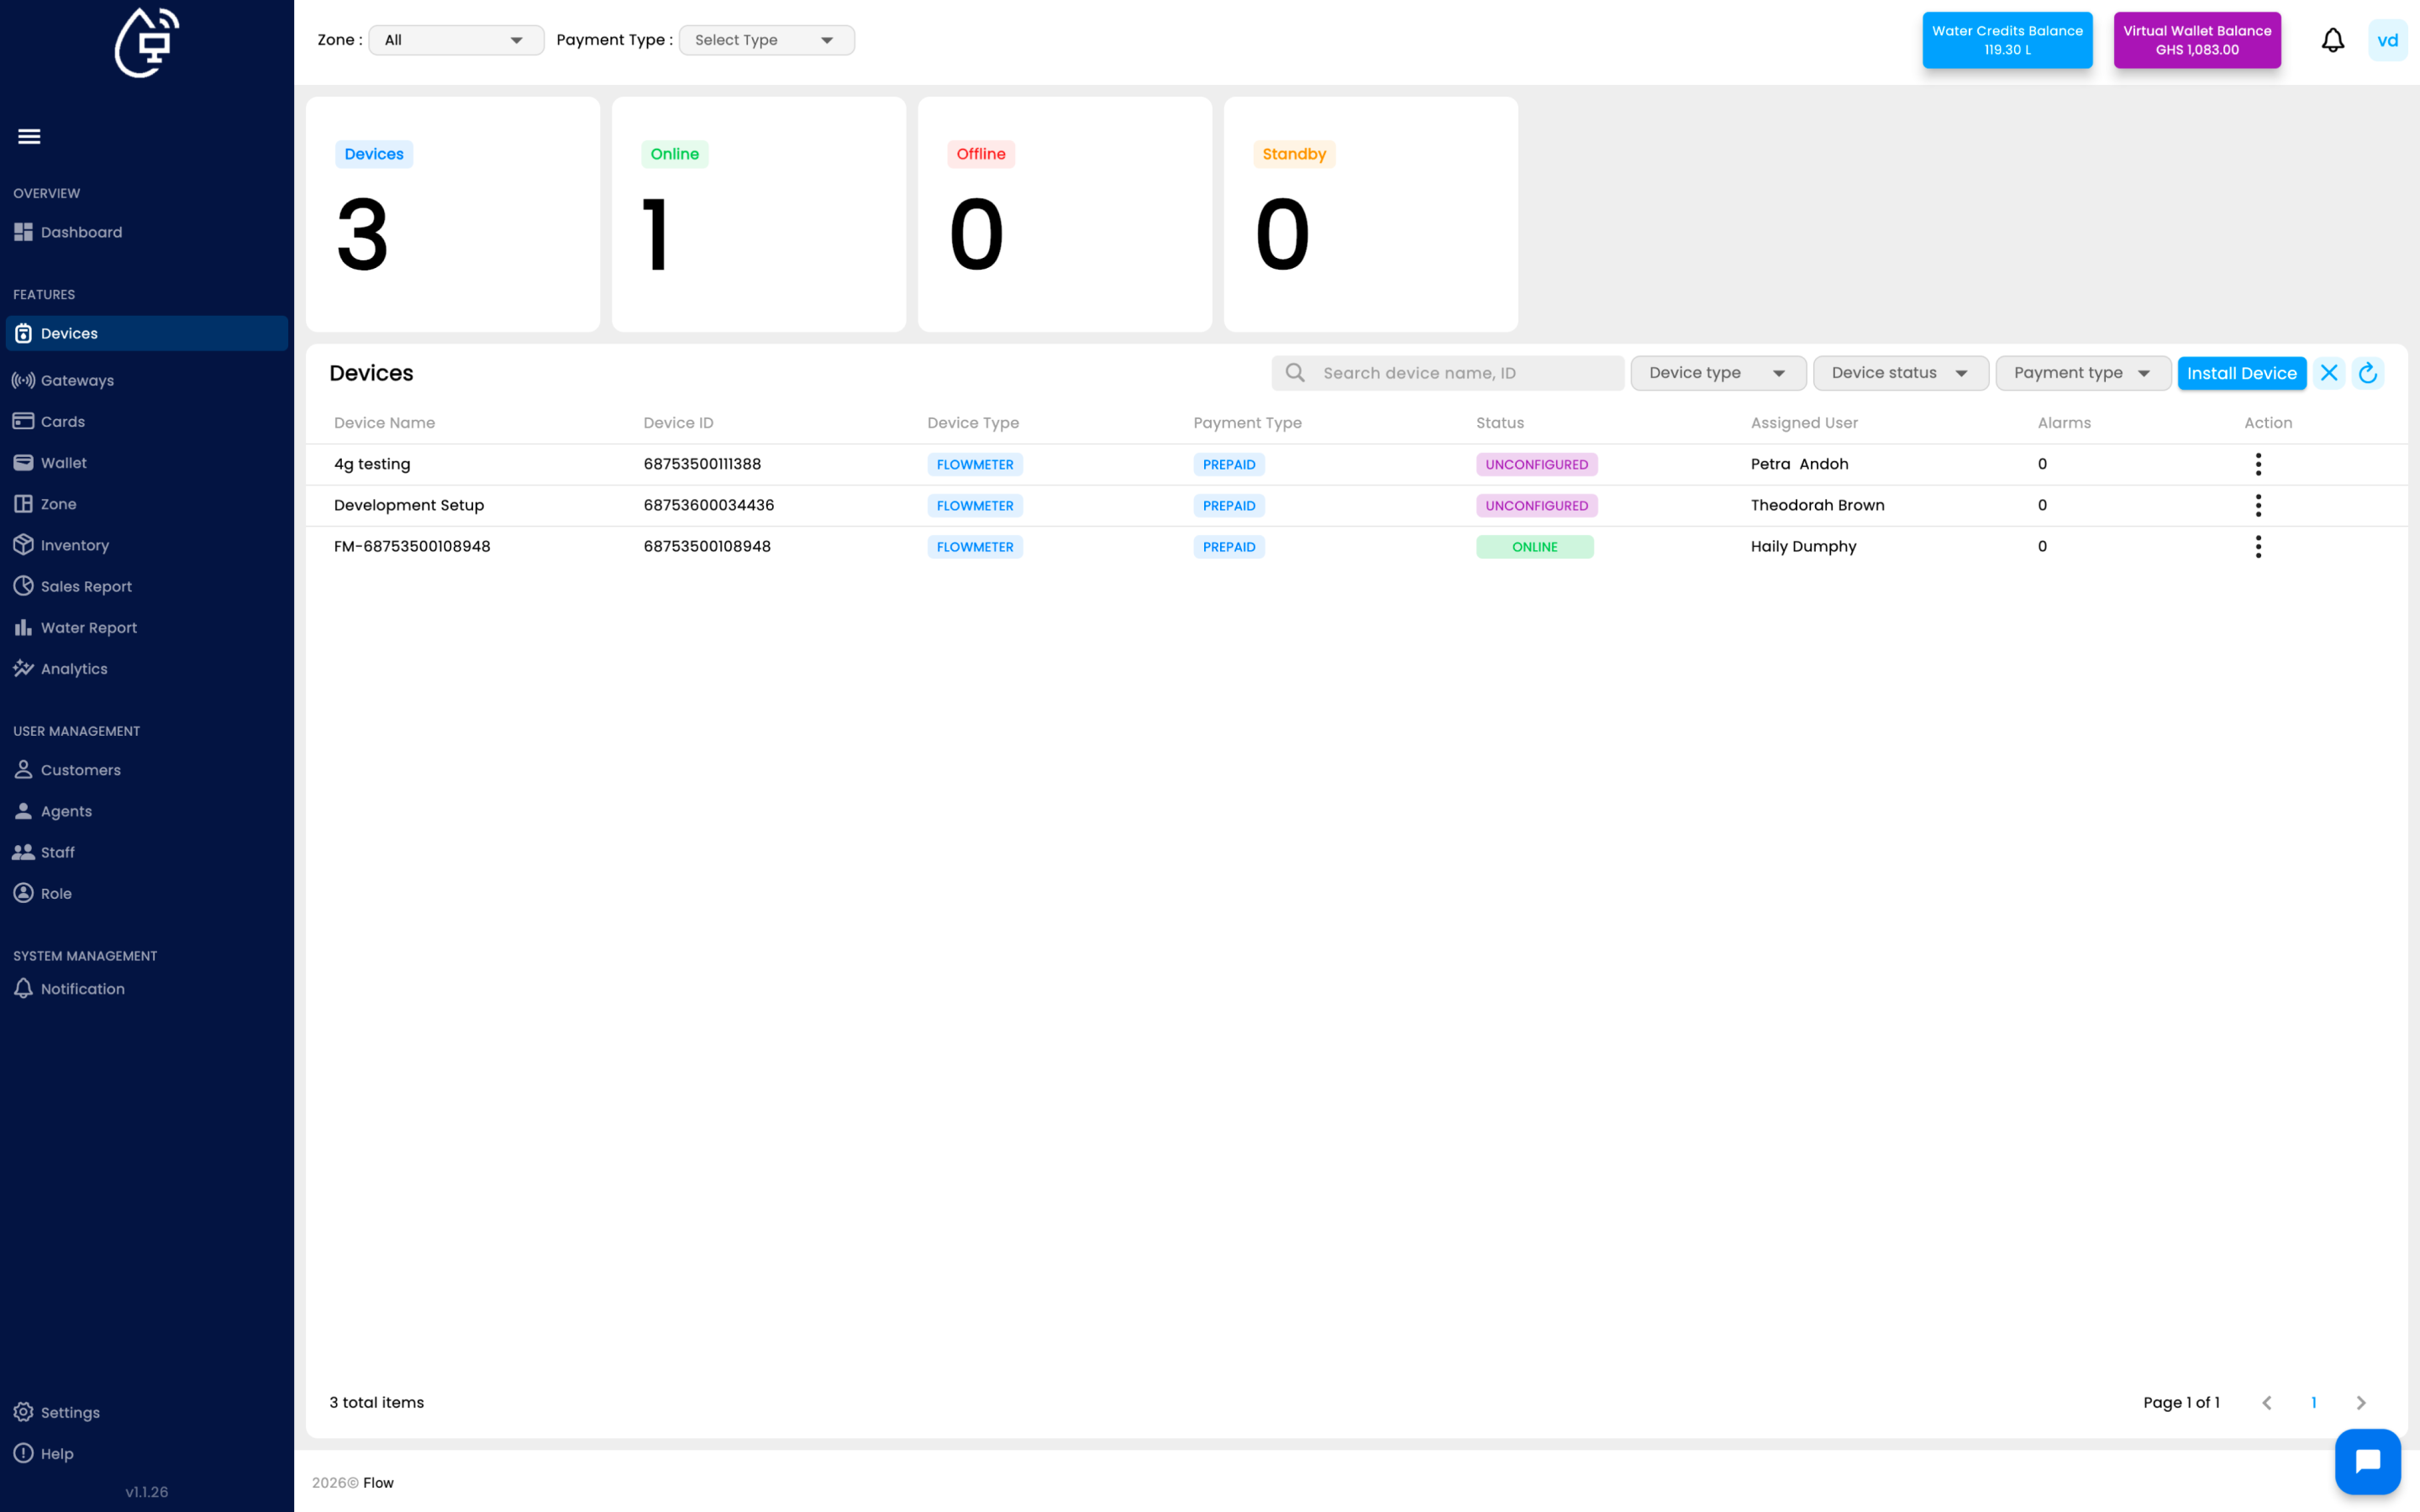The image size is (2420, 1512).
Task: Click the Water Report bar-chart icon
Action: [23, 627]
